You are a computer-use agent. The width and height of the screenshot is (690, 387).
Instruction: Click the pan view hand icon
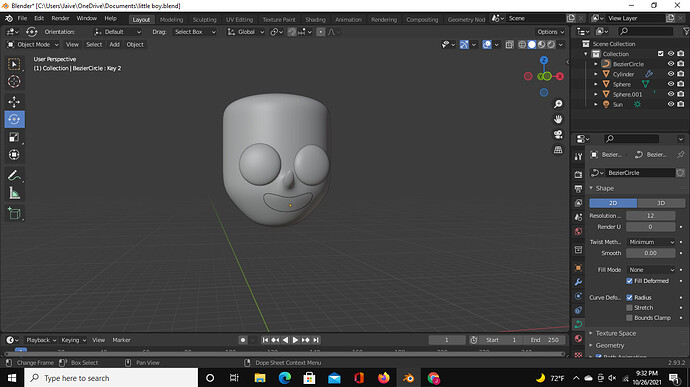click(558, 119)
